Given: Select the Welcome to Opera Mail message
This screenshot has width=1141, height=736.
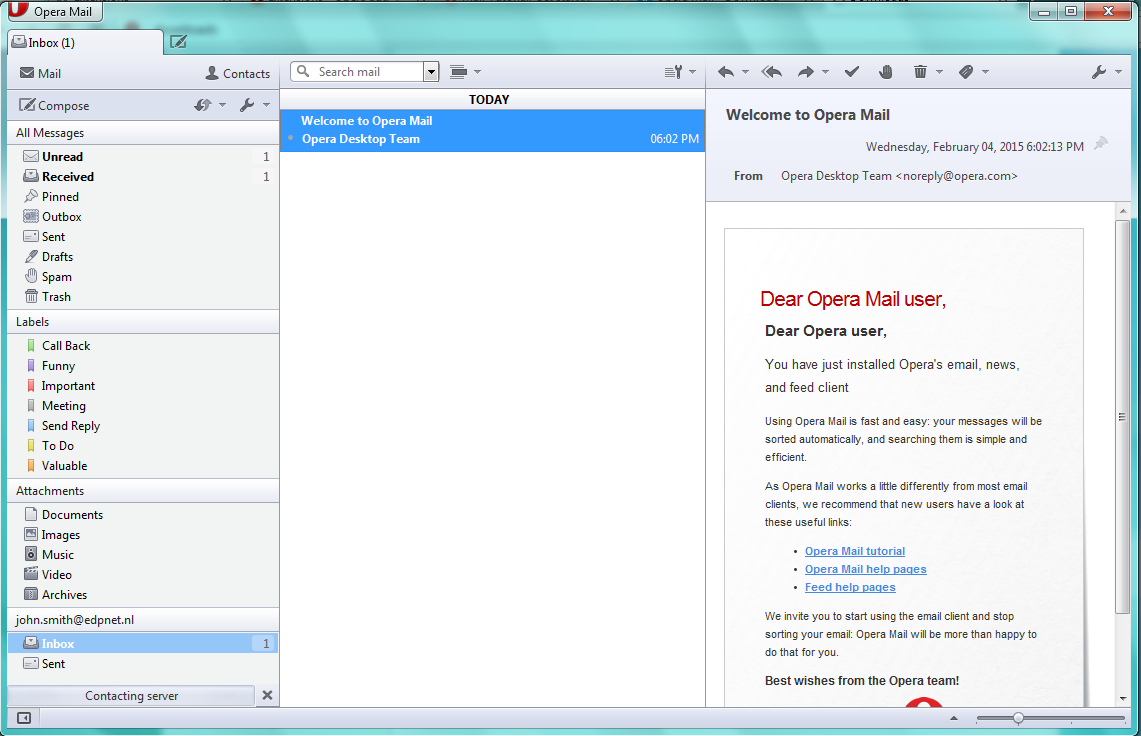Looking at the screenshot, I should 493,130.
